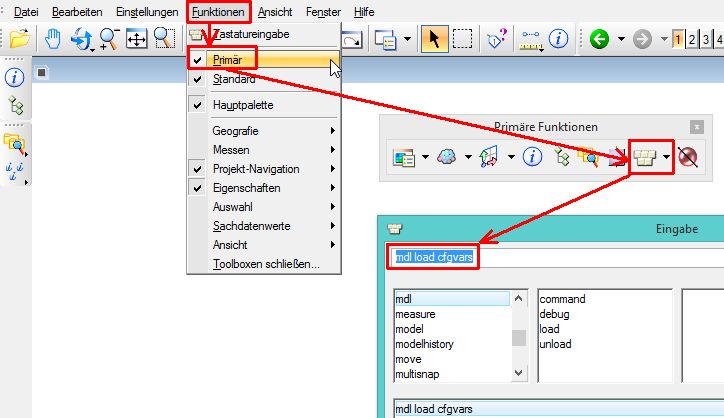Select 'mdl load cfgvars' in history list
Viewport: 724px width, 418px height.
559,409
